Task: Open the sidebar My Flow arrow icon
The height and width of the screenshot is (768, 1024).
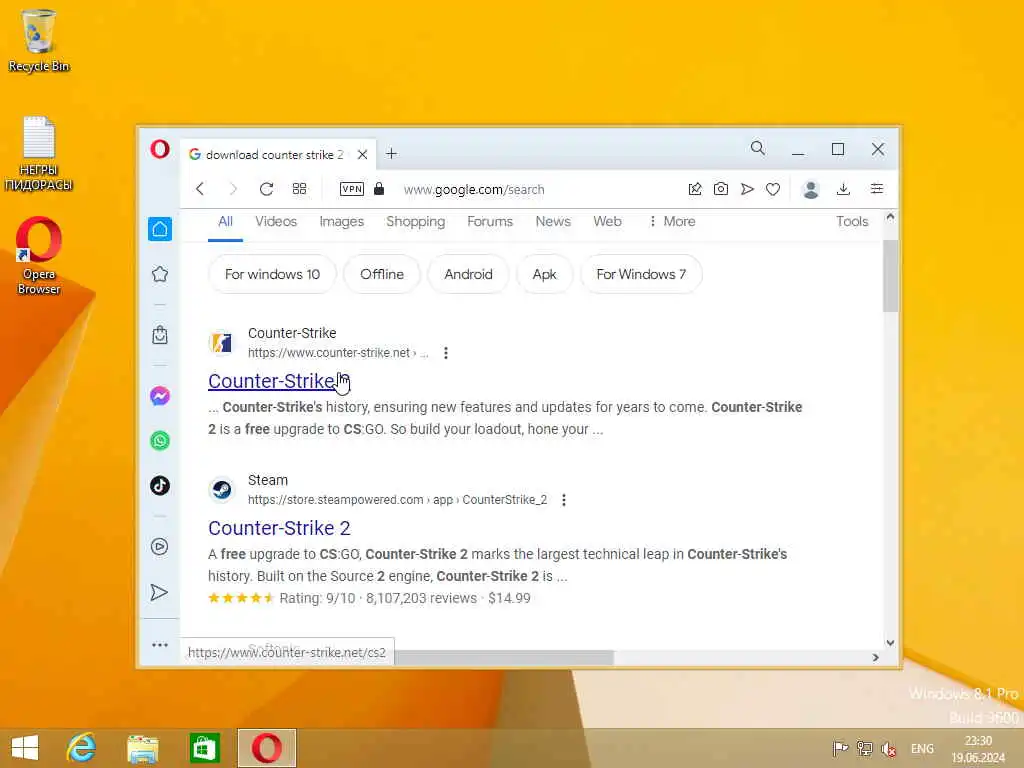Action: [x=159, y=592]
